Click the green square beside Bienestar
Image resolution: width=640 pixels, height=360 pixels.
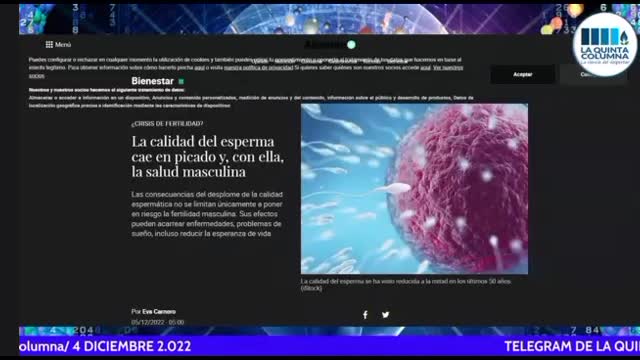[x=181, y=82]
